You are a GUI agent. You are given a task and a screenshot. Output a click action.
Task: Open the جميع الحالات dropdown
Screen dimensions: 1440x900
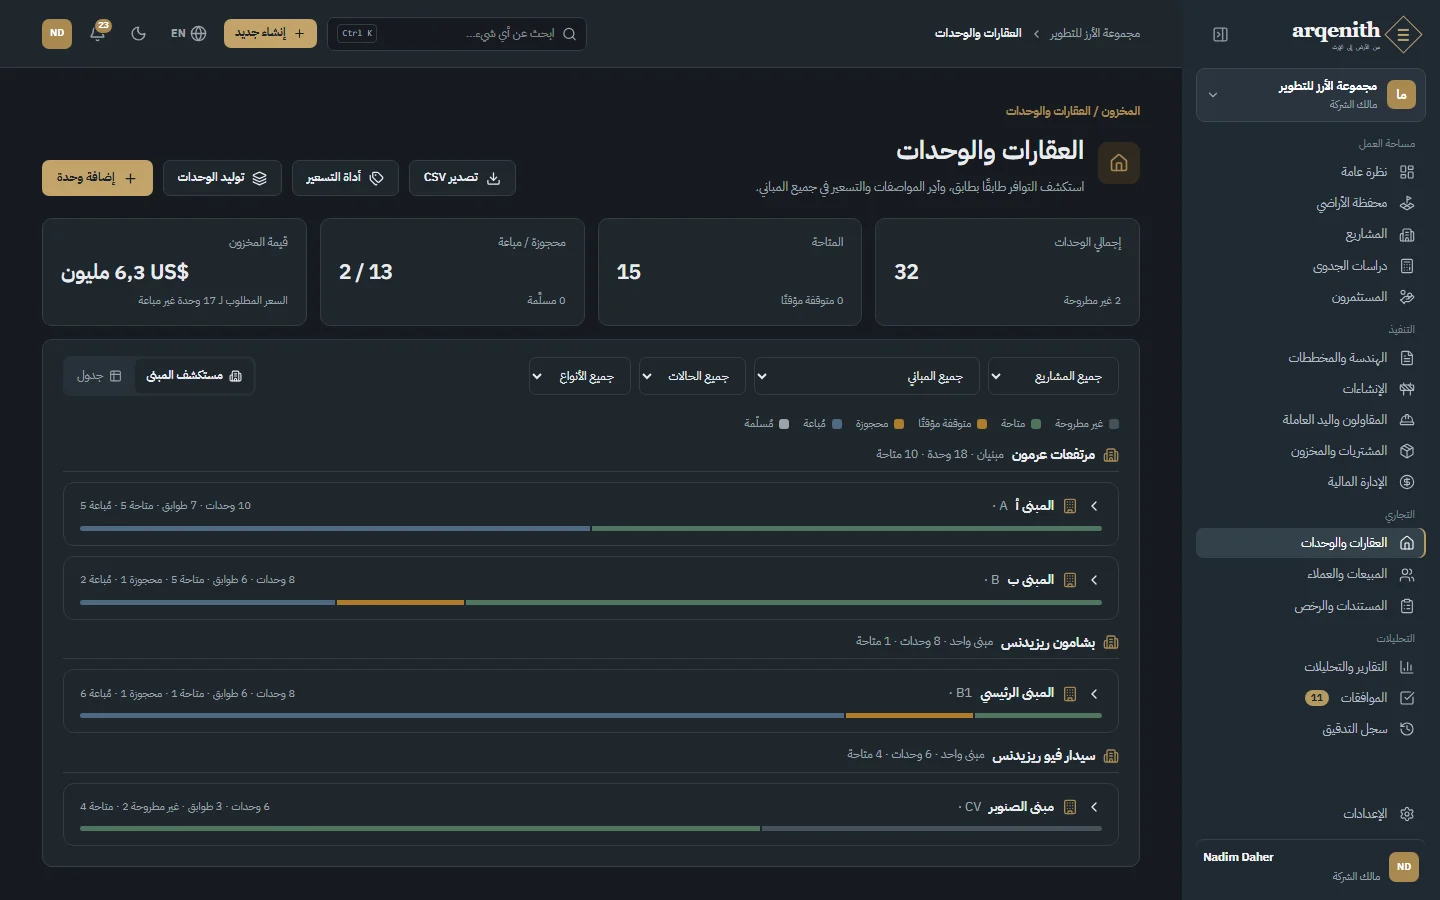692,376
